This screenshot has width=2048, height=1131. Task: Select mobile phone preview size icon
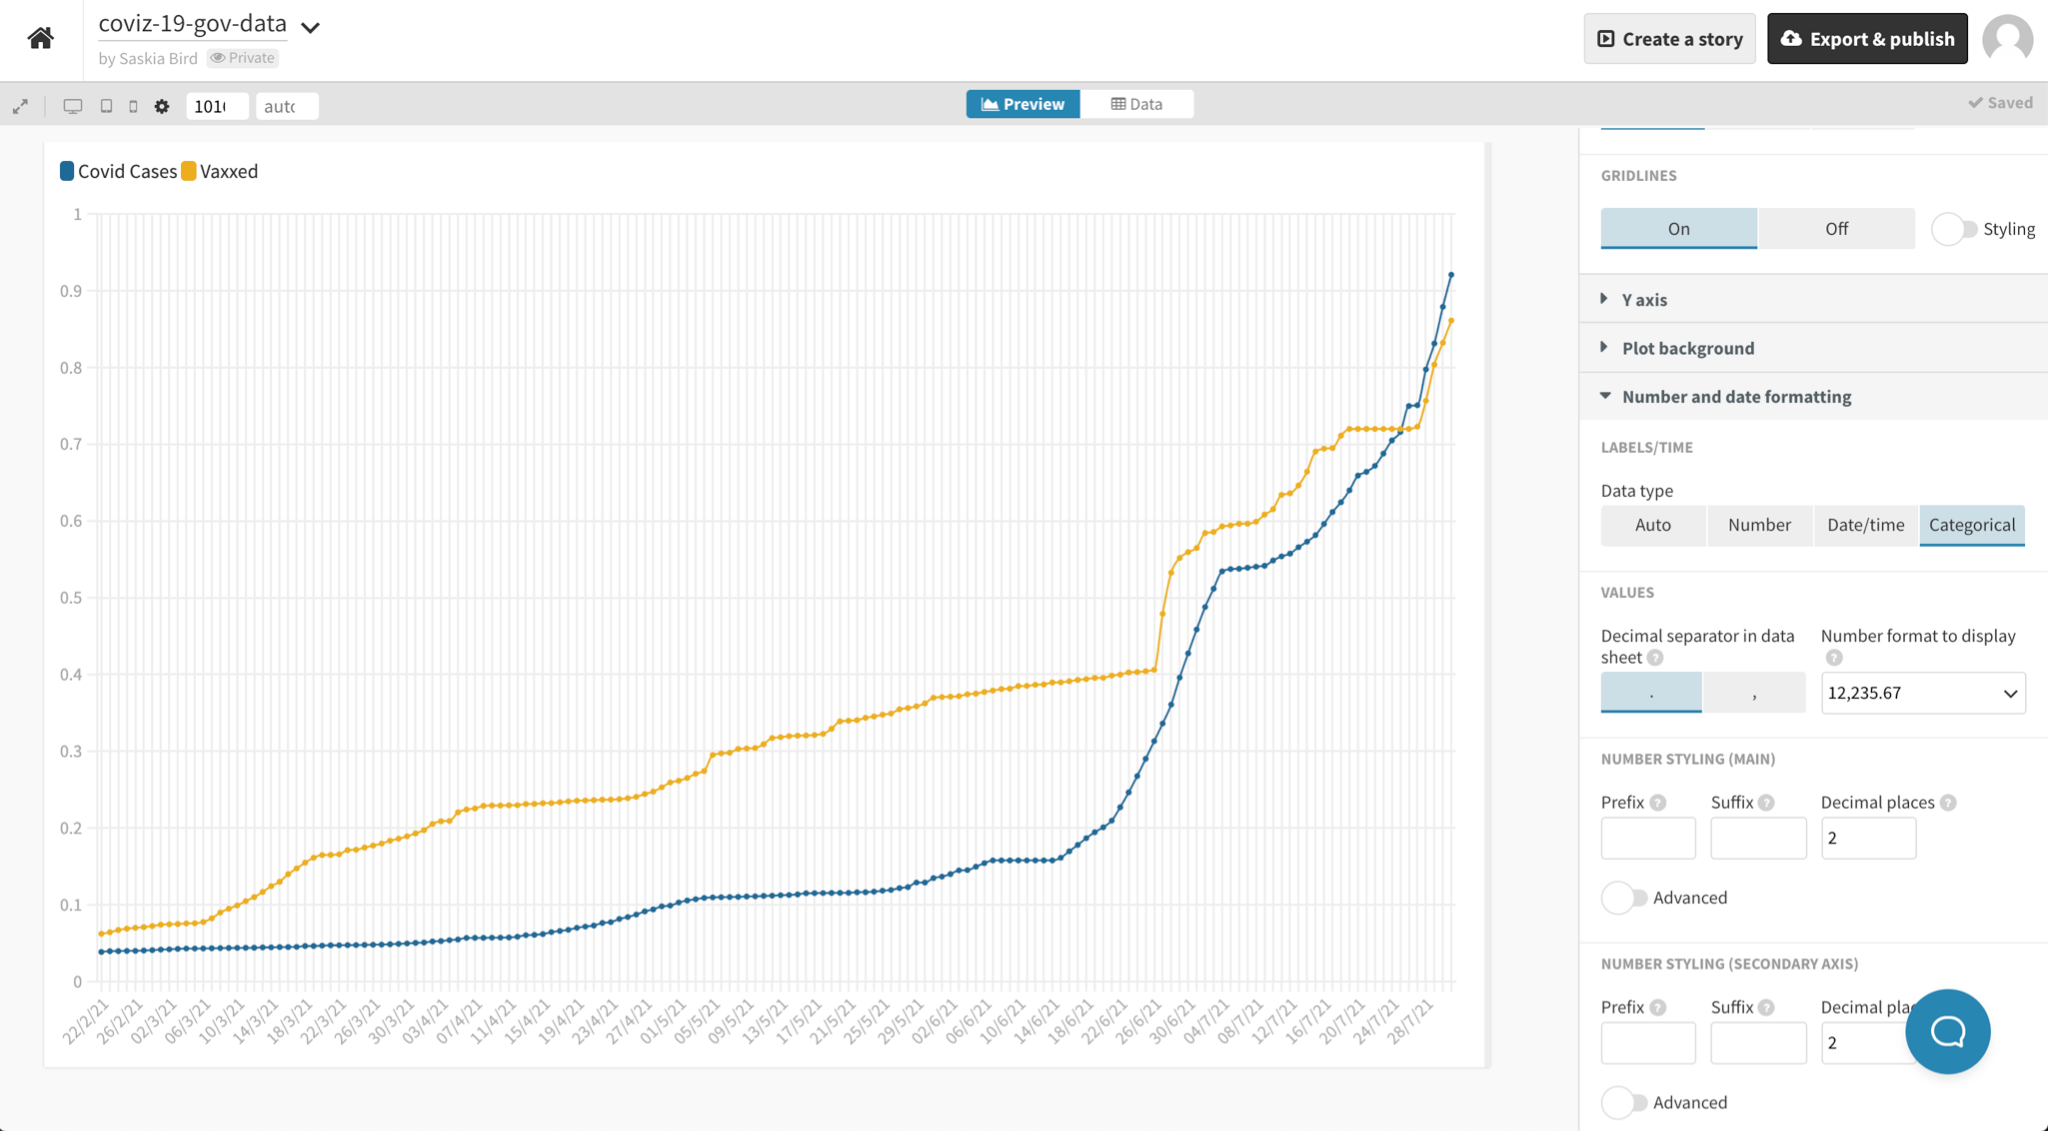[x=133, y=106]
